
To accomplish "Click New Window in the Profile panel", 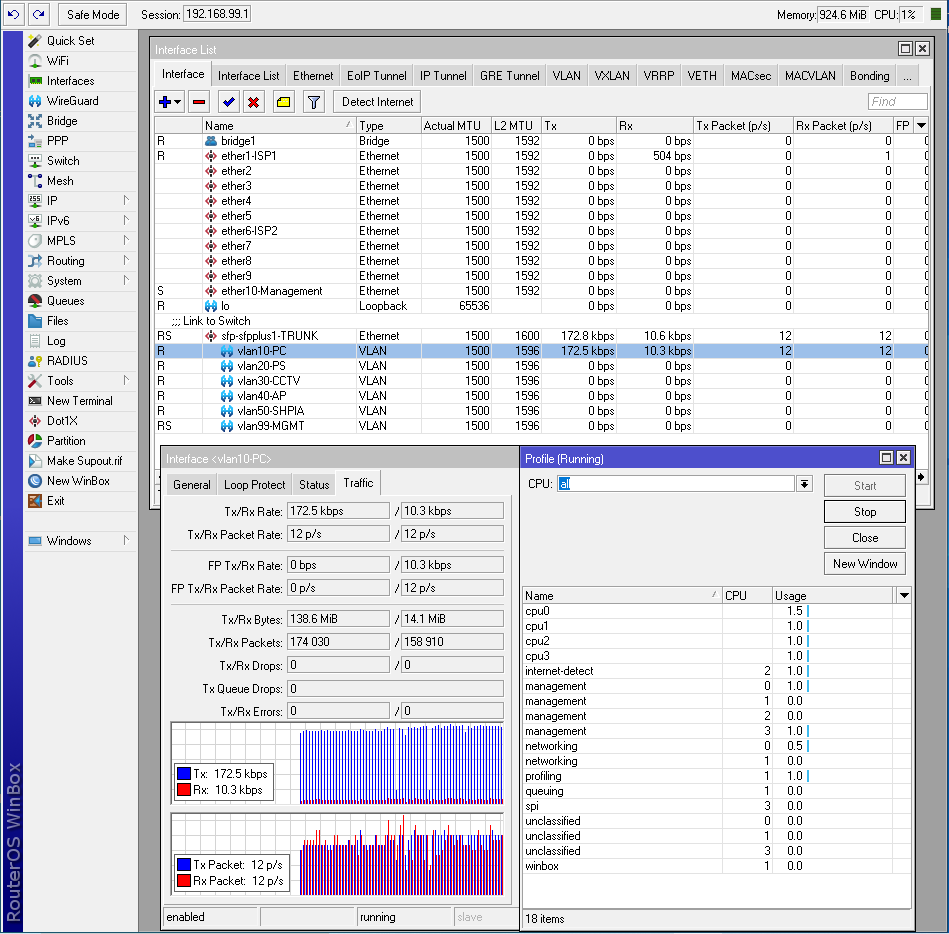I will click(864, 563).
